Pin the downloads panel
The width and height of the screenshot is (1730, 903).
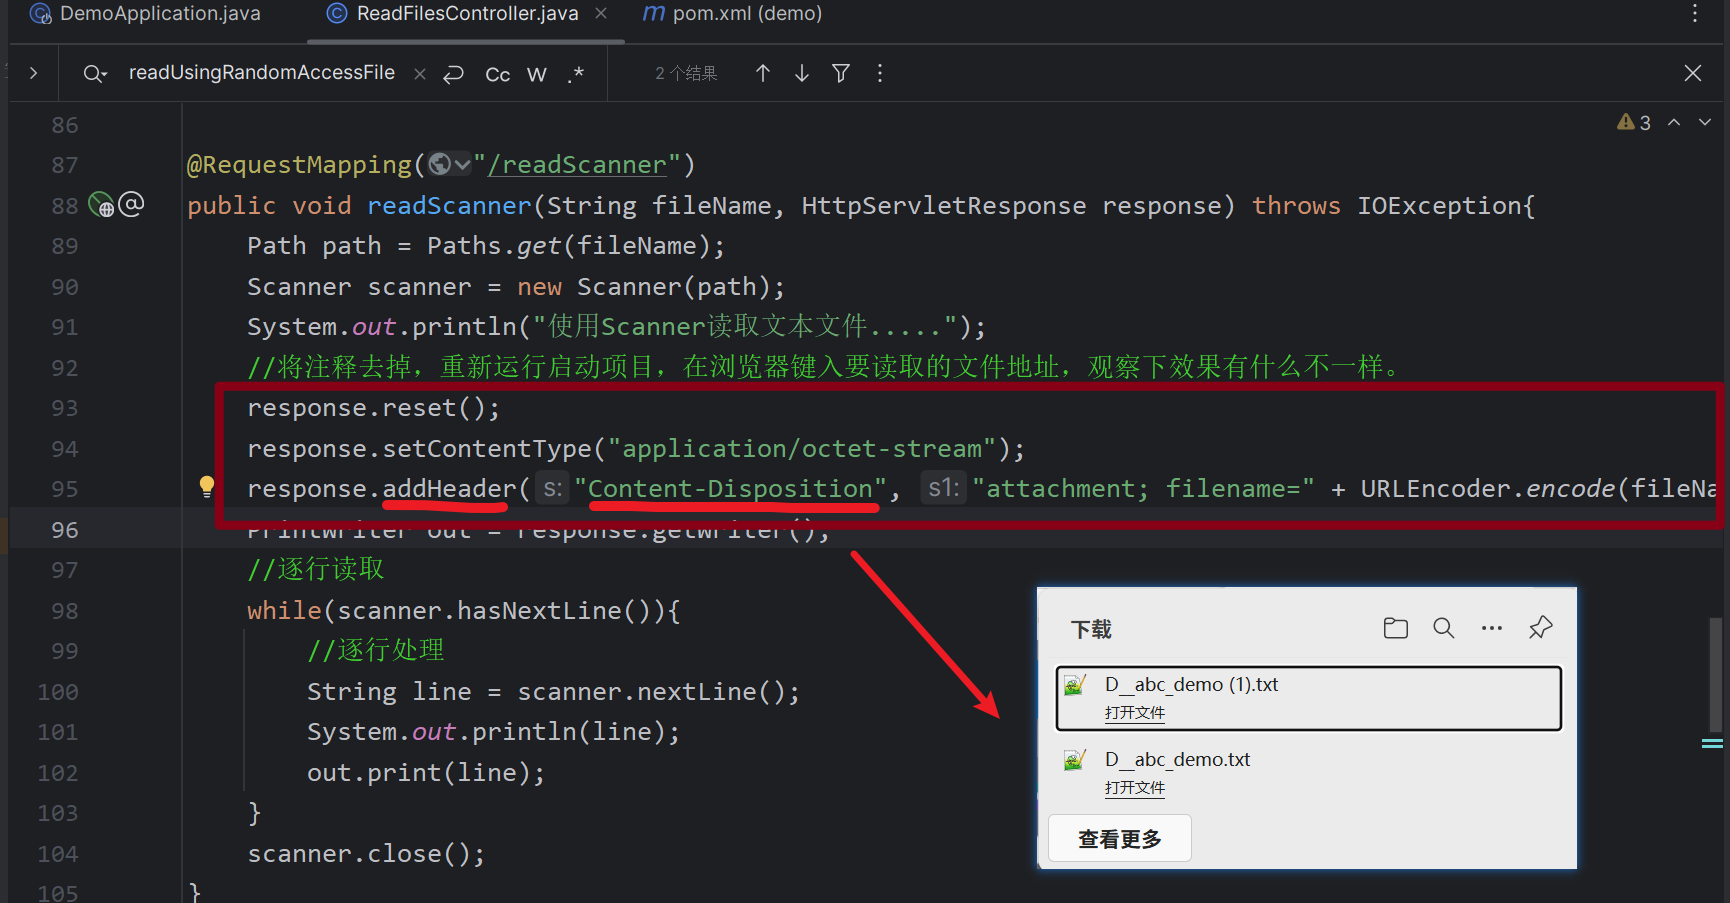click(x=1540, y=628)
